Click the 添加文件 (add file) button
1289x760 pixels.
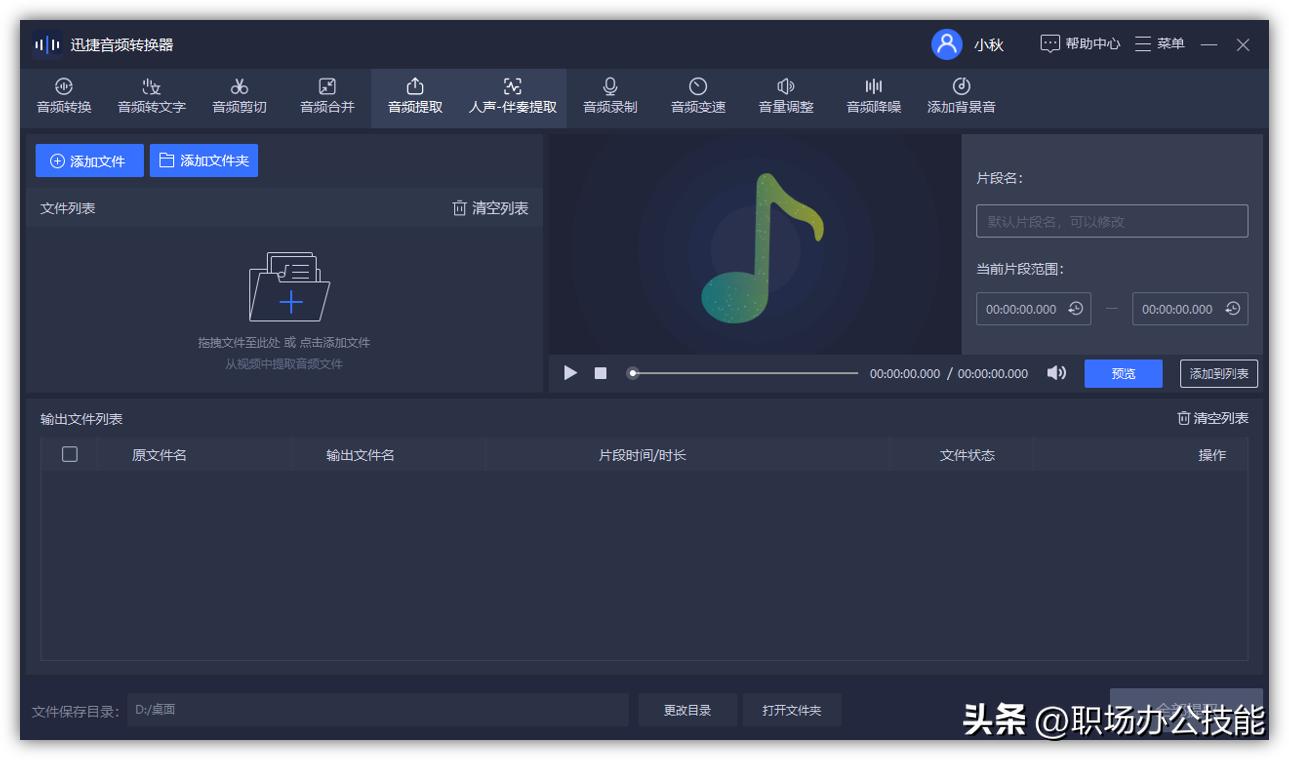[88, 160]
